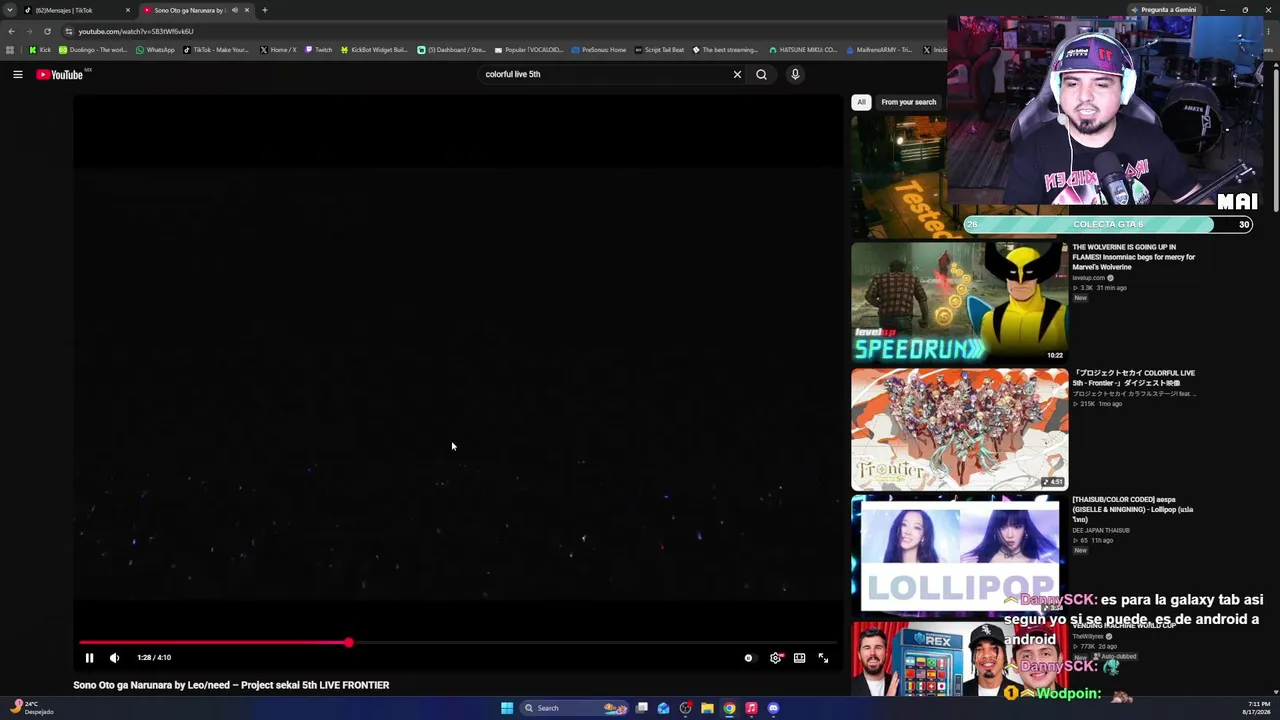Click the YouTube search field

click(x=605, y=74)
